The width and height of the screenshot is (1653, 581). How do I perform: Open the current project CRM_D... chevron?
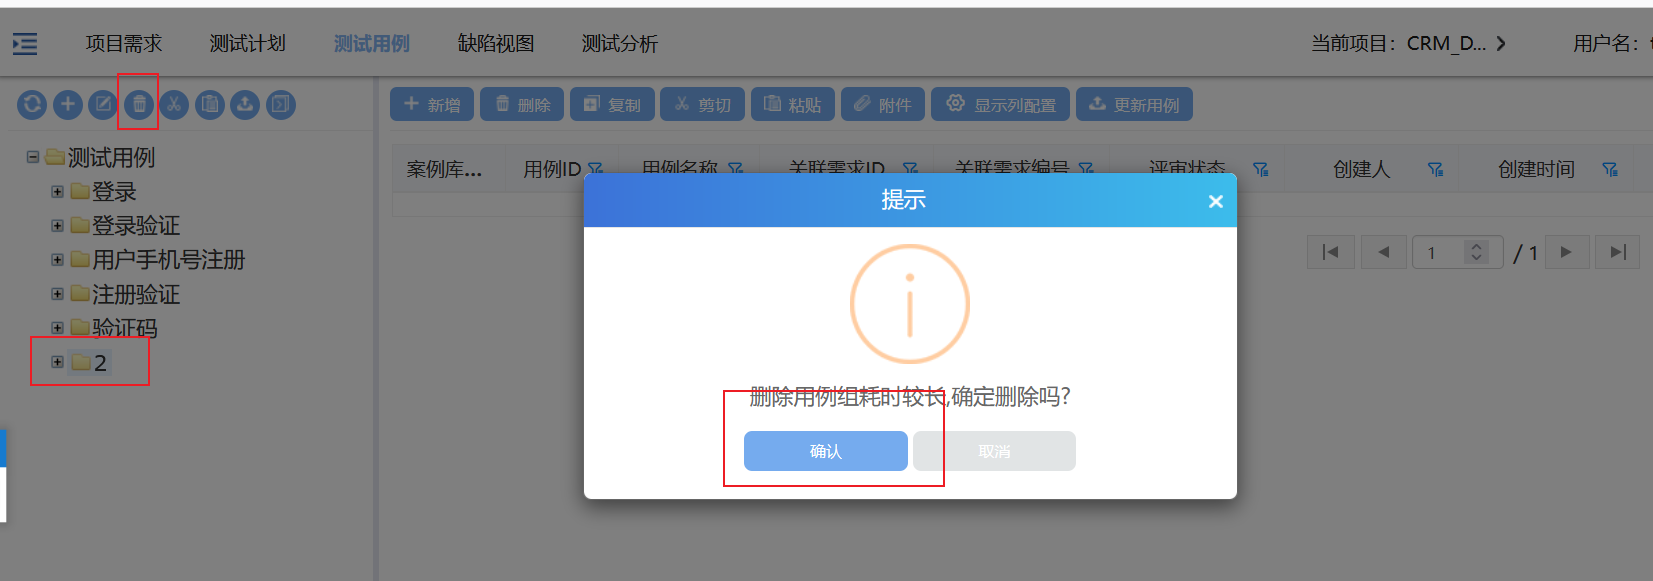pos(1501,43)
